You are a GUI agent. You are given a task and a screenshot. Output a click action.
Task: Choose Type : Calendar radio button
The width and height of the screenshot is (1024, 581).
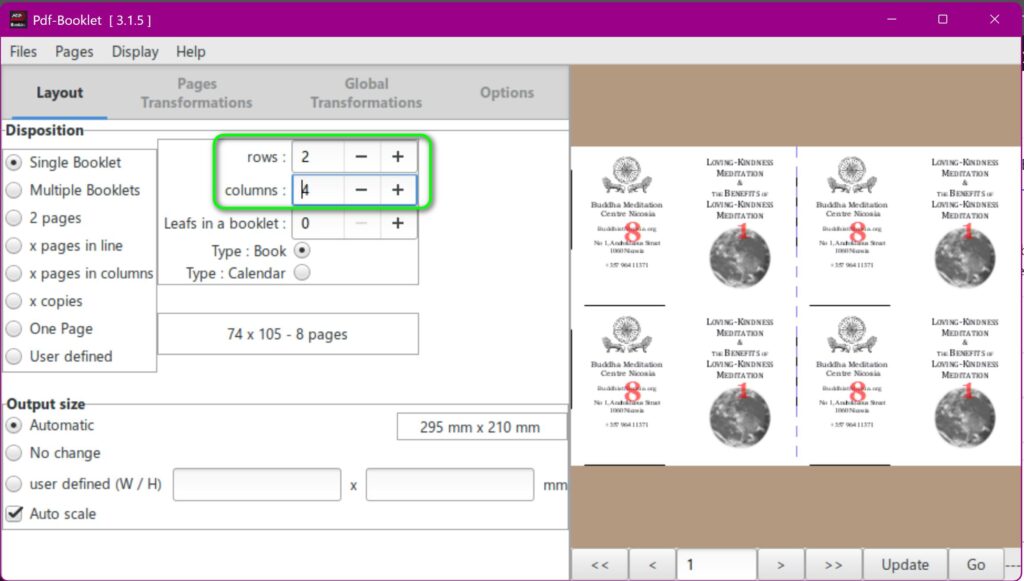(x=302, y=273)
